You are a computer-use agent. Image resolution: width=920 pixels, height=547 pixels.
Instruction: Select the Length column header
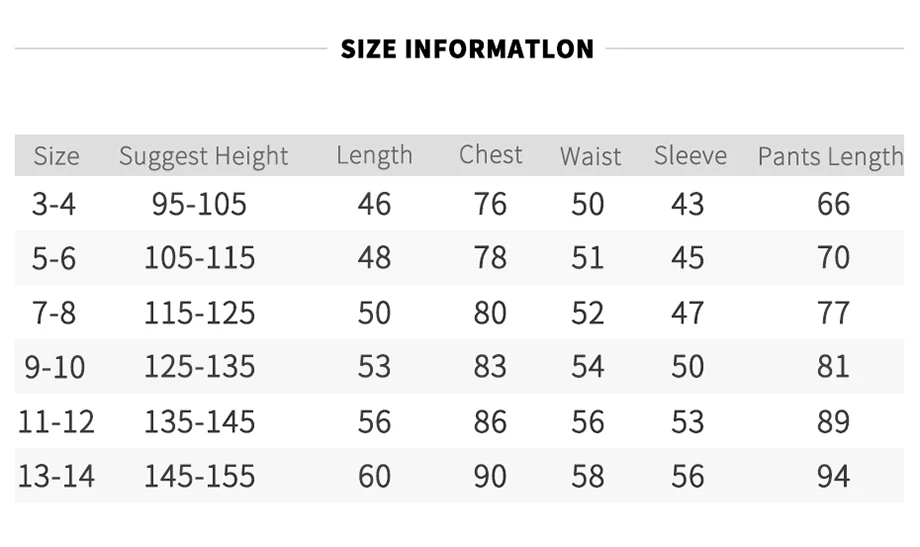(374, 156)
